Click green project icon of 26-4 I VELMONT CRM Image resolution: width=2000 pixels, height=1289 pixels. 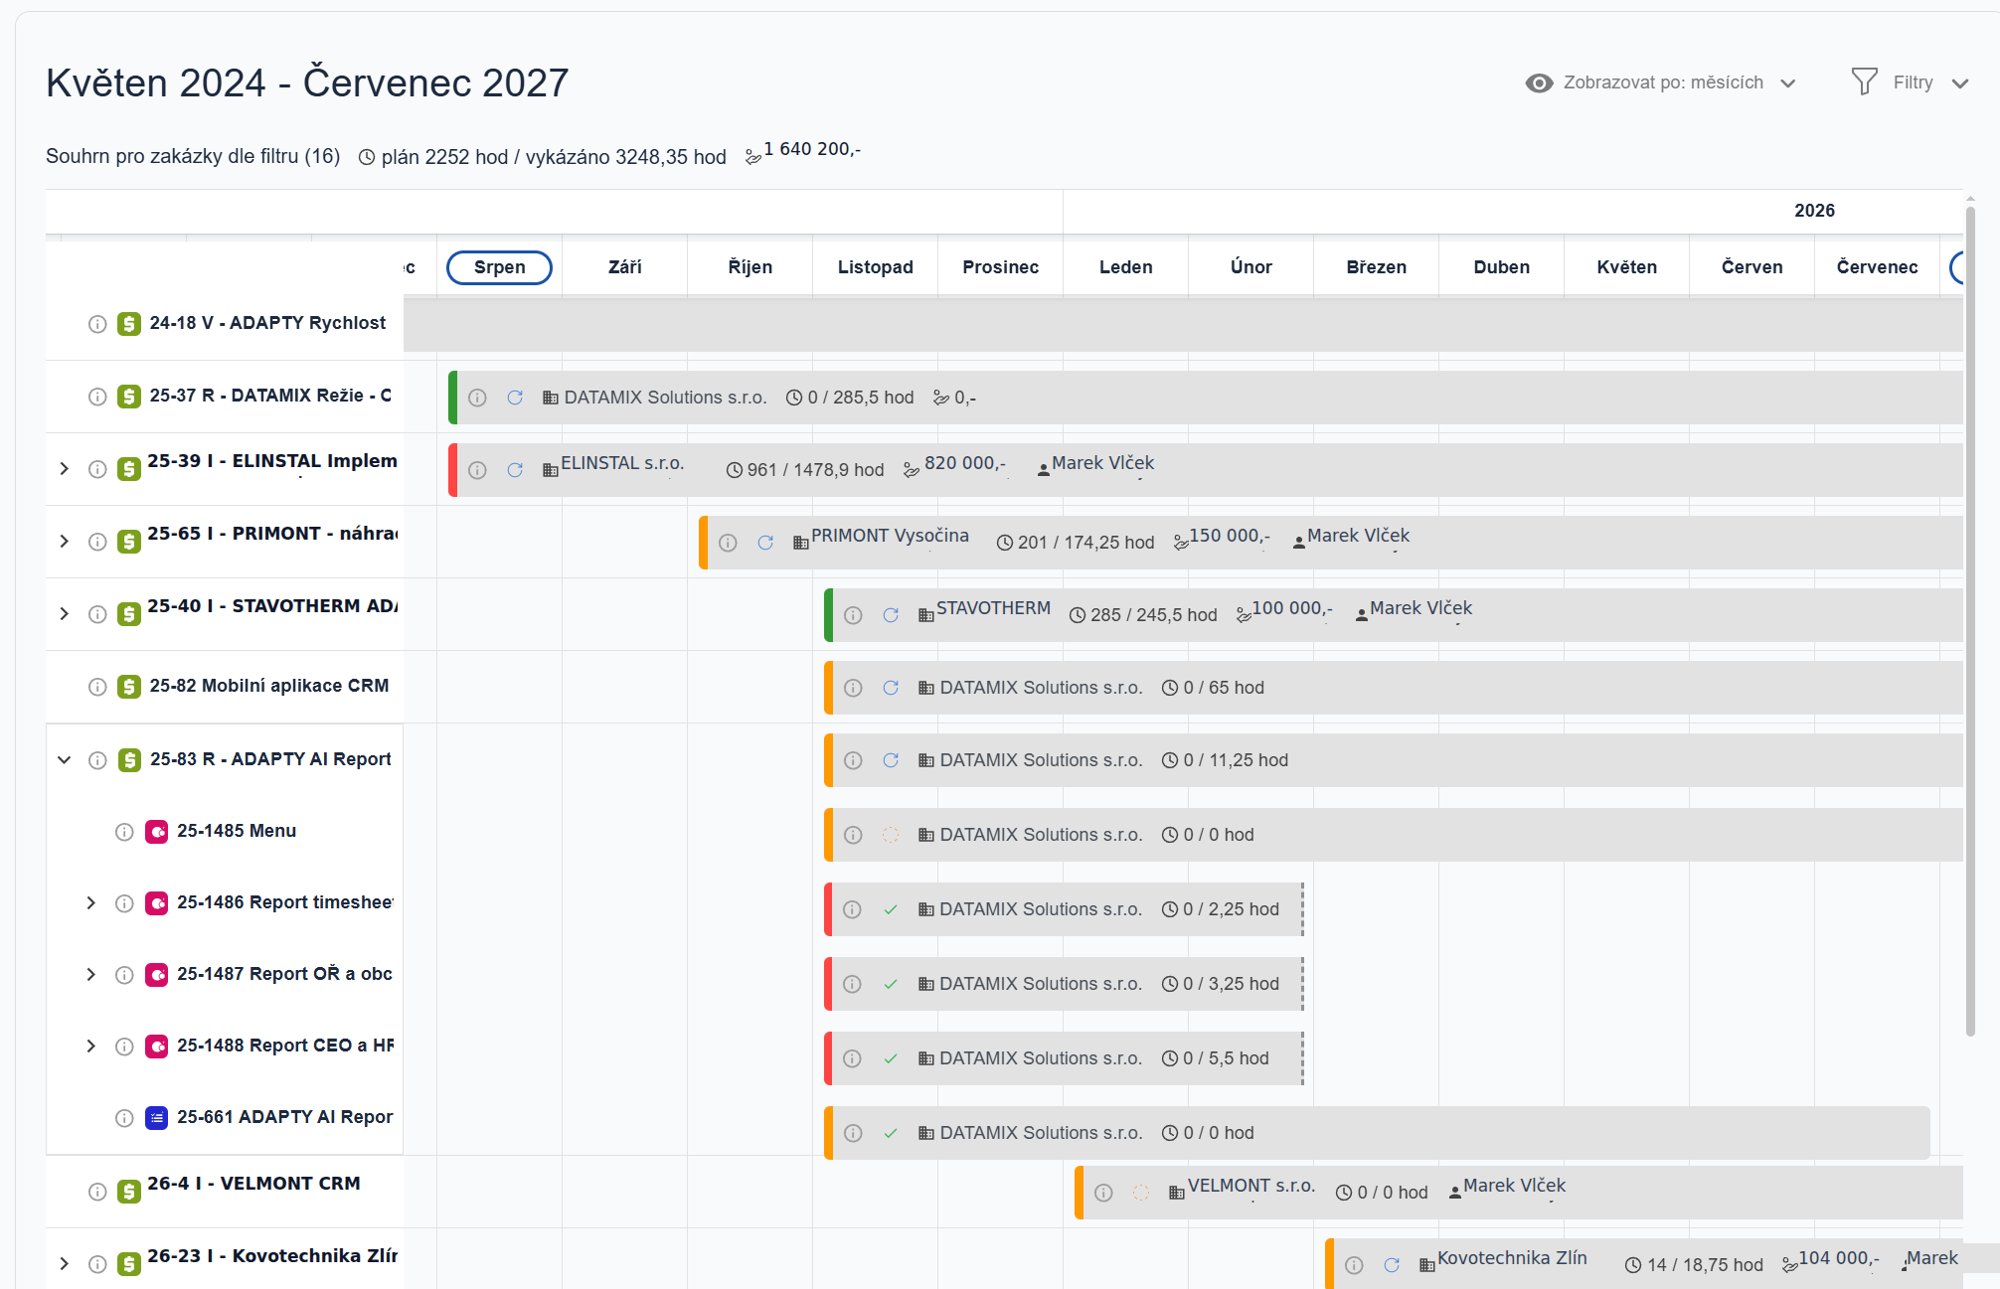[x=129, y=1191]
